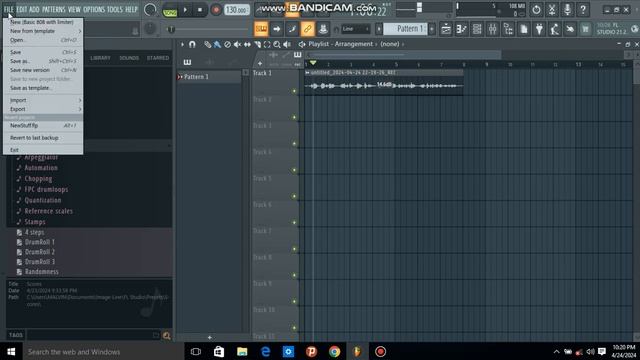Select the playlist Slip tool

click(247, 44)
